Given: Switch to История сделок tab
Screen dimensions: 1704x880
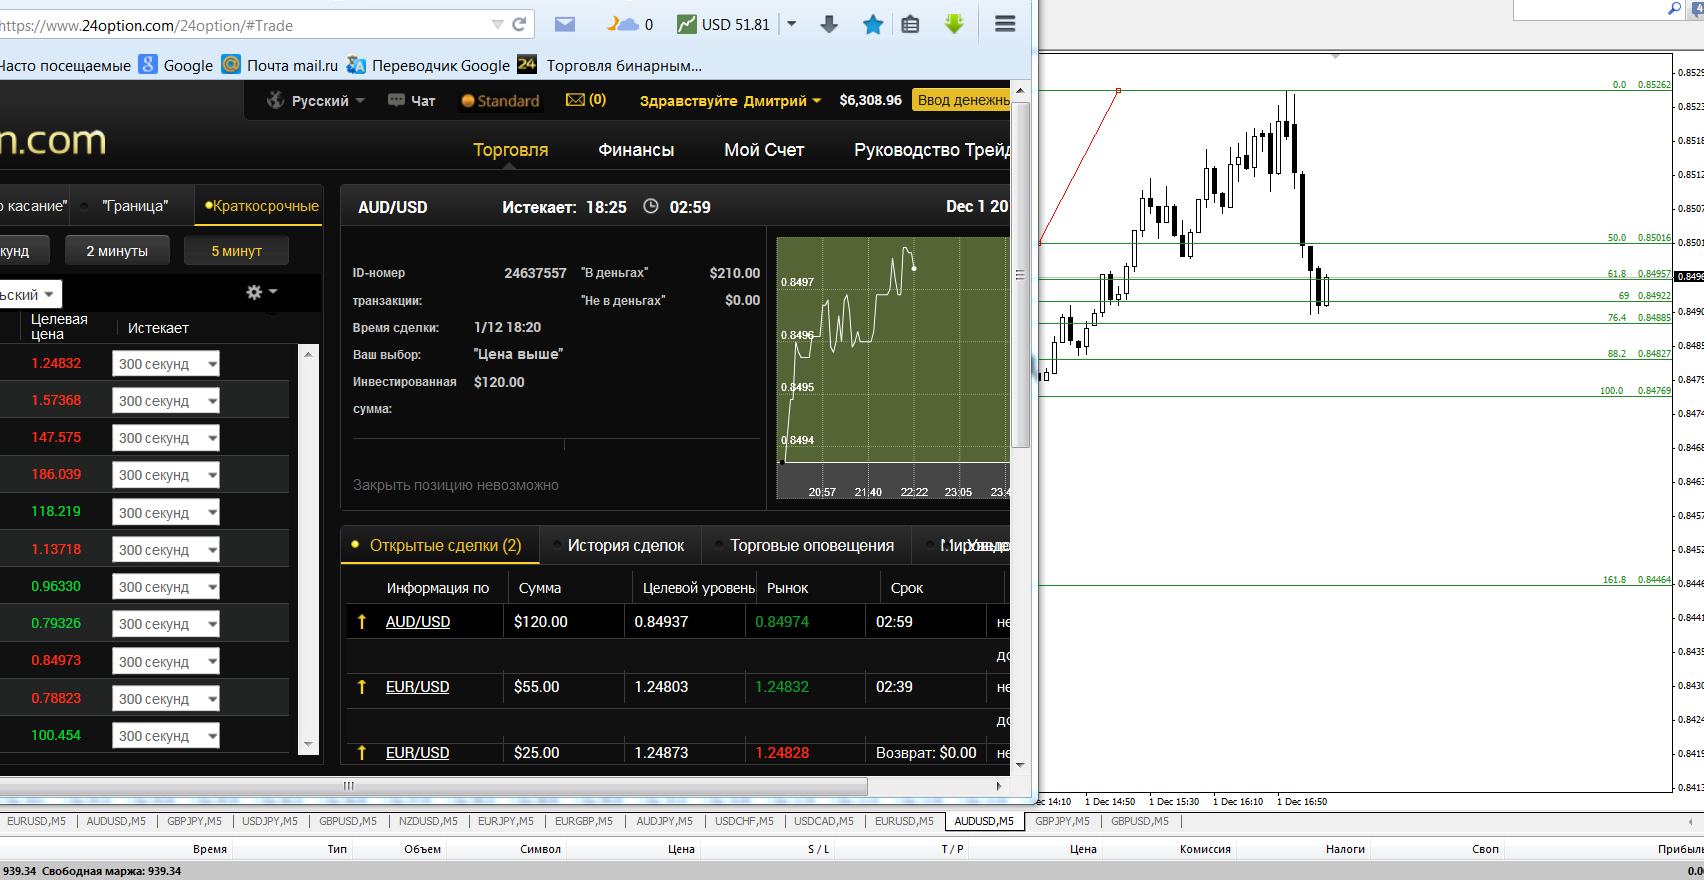Looking at the screenshot, I should click(626, 545).
